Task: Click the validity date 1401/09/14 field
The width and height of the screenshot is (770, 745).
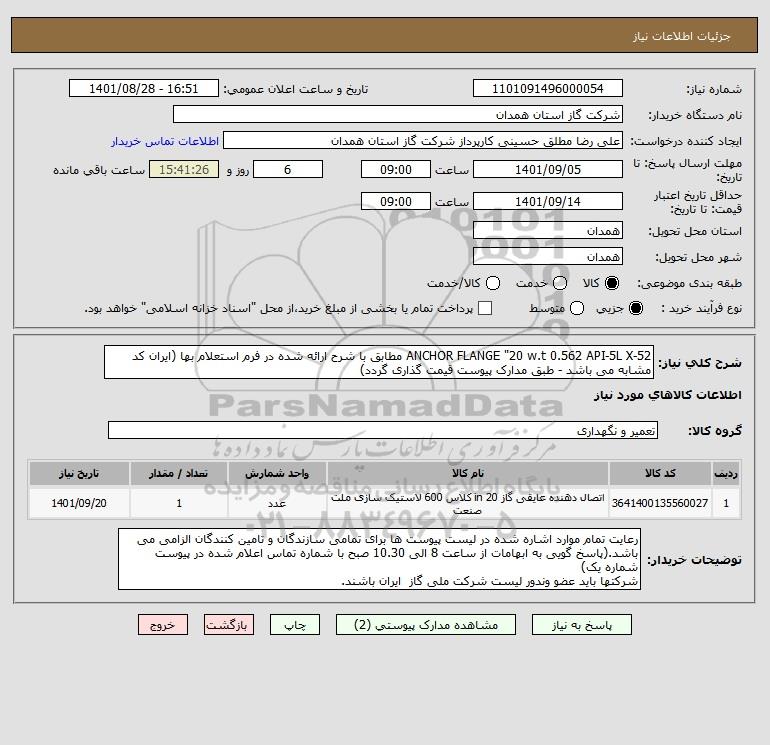Action: 548,201
